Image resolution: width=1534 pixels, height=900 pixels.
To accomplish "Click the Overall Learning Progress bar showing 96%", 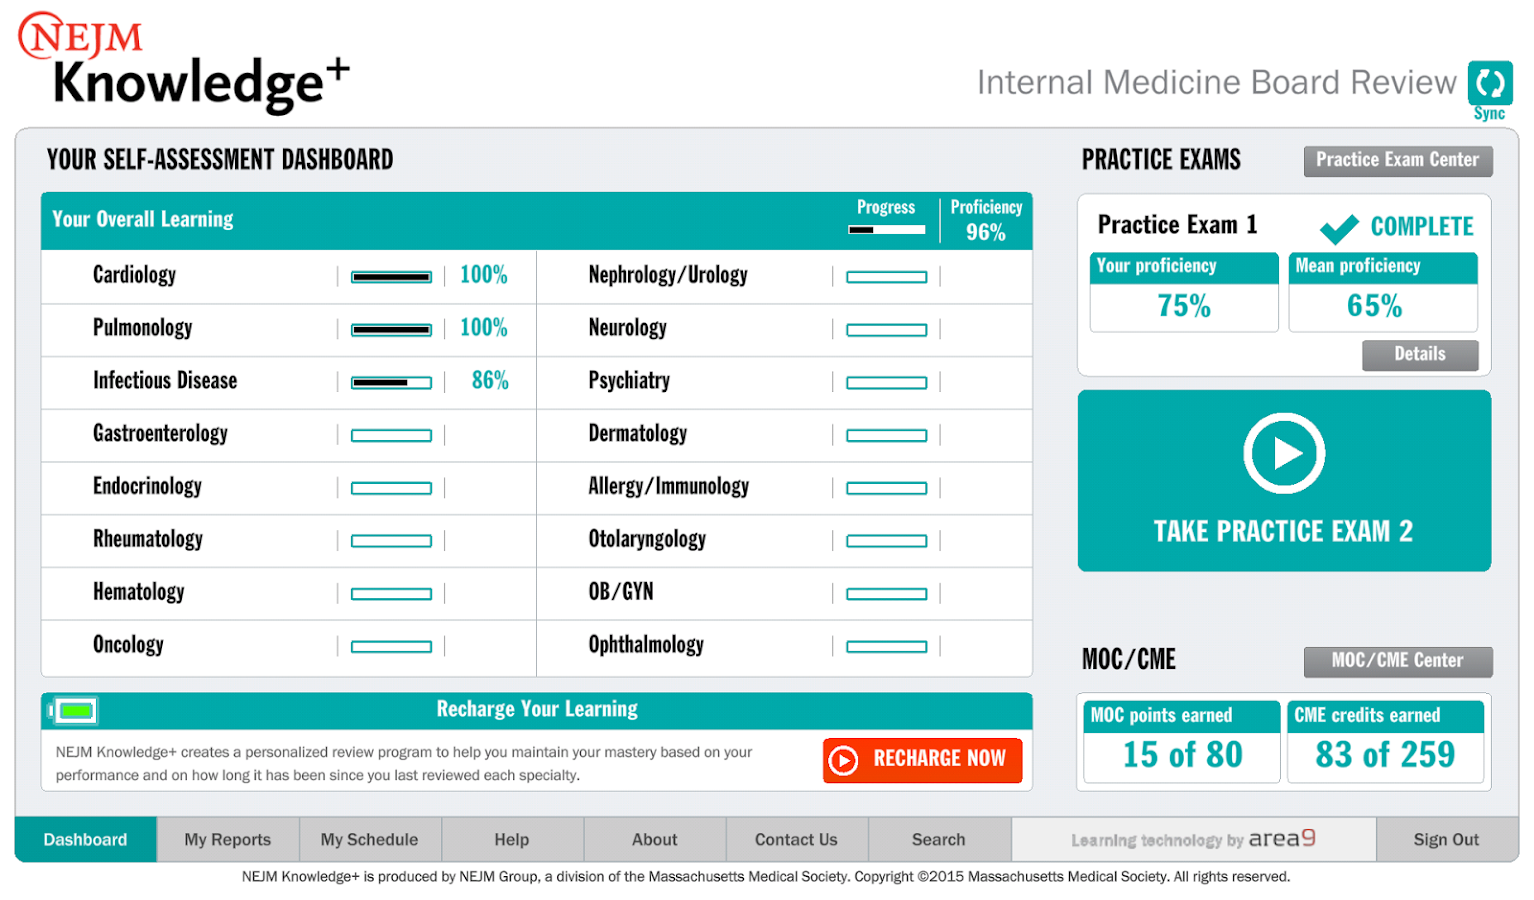I will (x=887, y=229).
